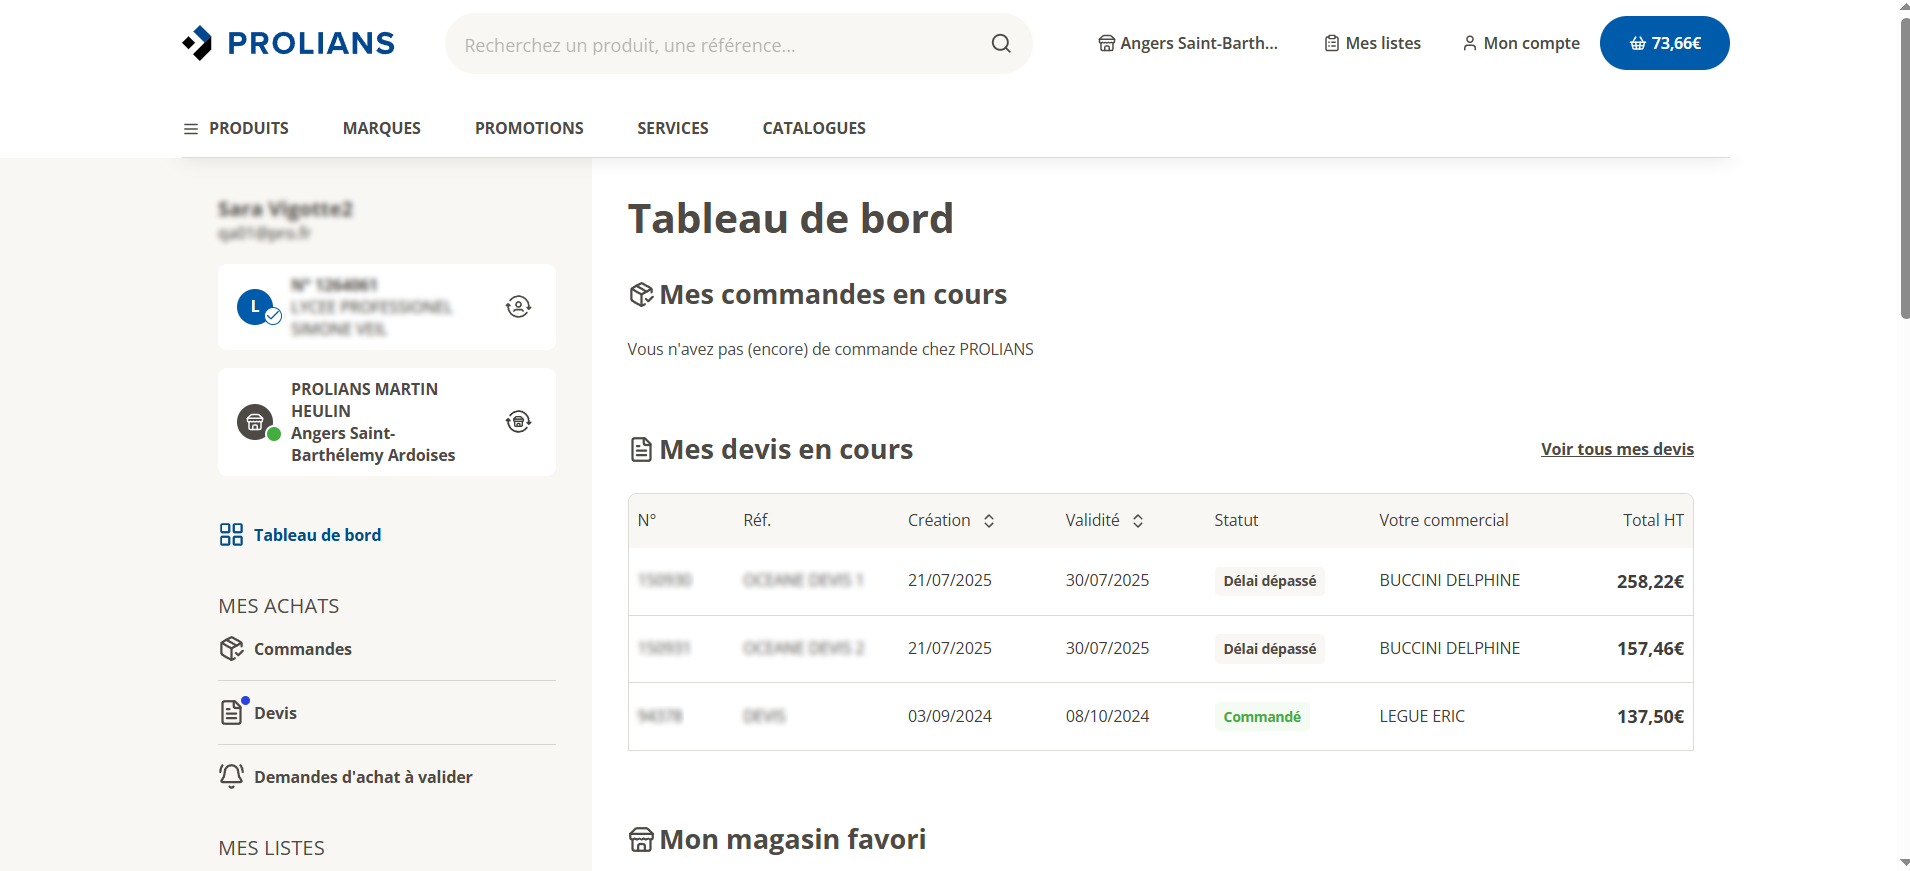Screen dimensions: 1910x871
Task: Click the MES ACHATS section heading
Action: pos(279,606)
